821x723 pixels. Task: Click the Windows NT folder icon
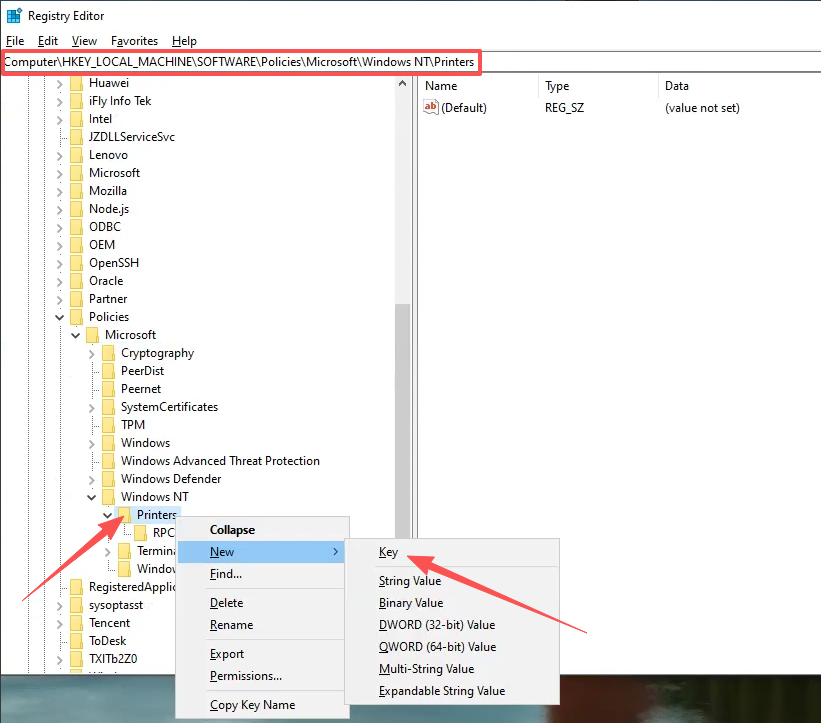pos(108,497)
